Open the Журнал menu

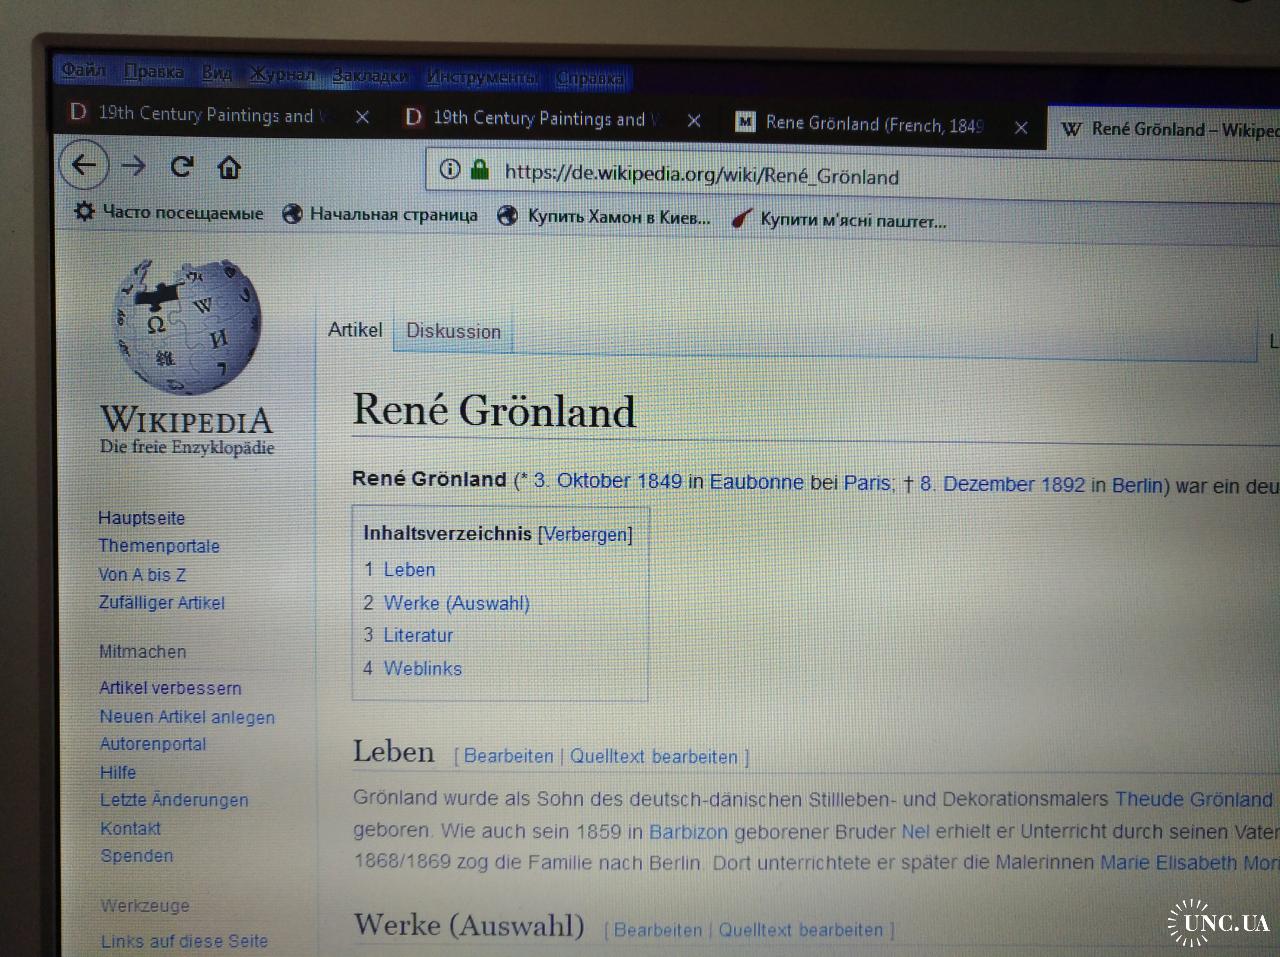click(282, 75)
